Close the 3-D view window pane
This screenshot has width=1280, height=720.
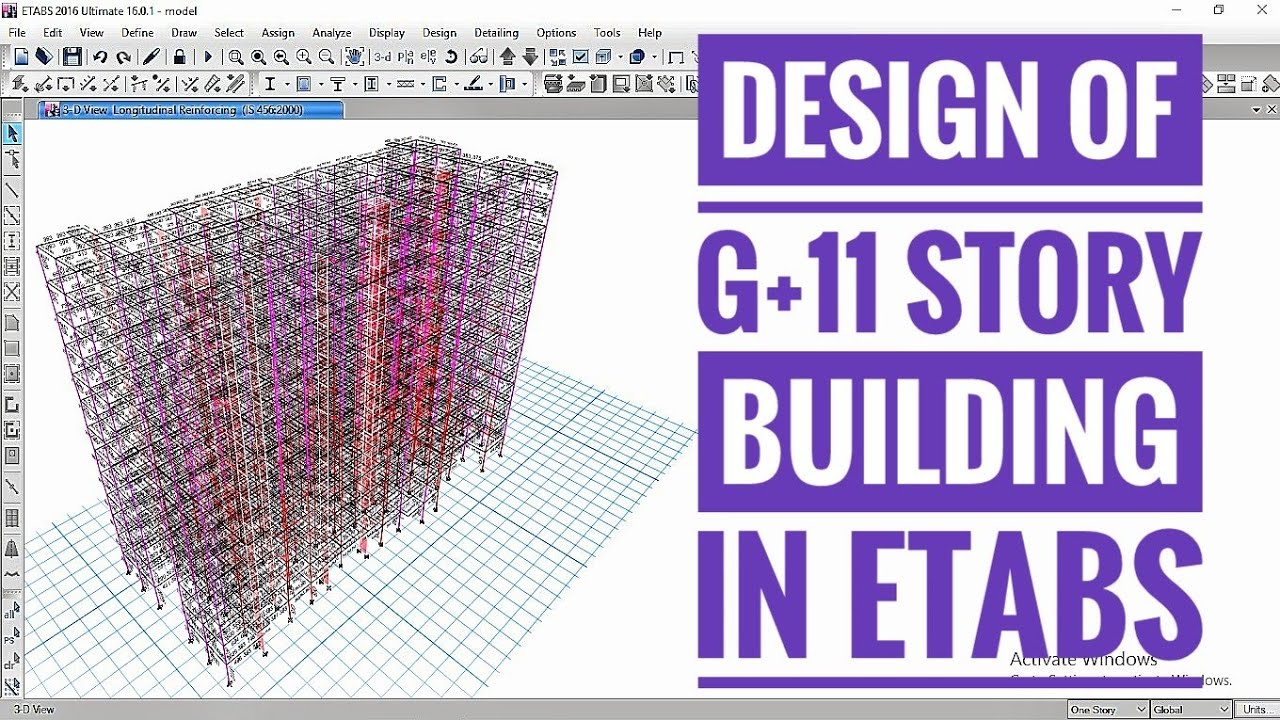(x=1272, y=110)
